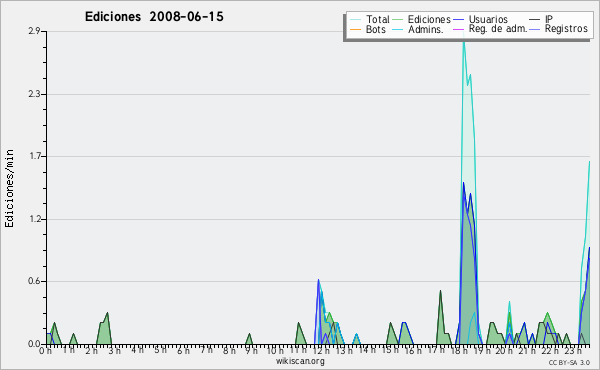This screenshot has width=600, height=370.
Task: Click the '20 h' x-axis label
Action: click(505, 350)
